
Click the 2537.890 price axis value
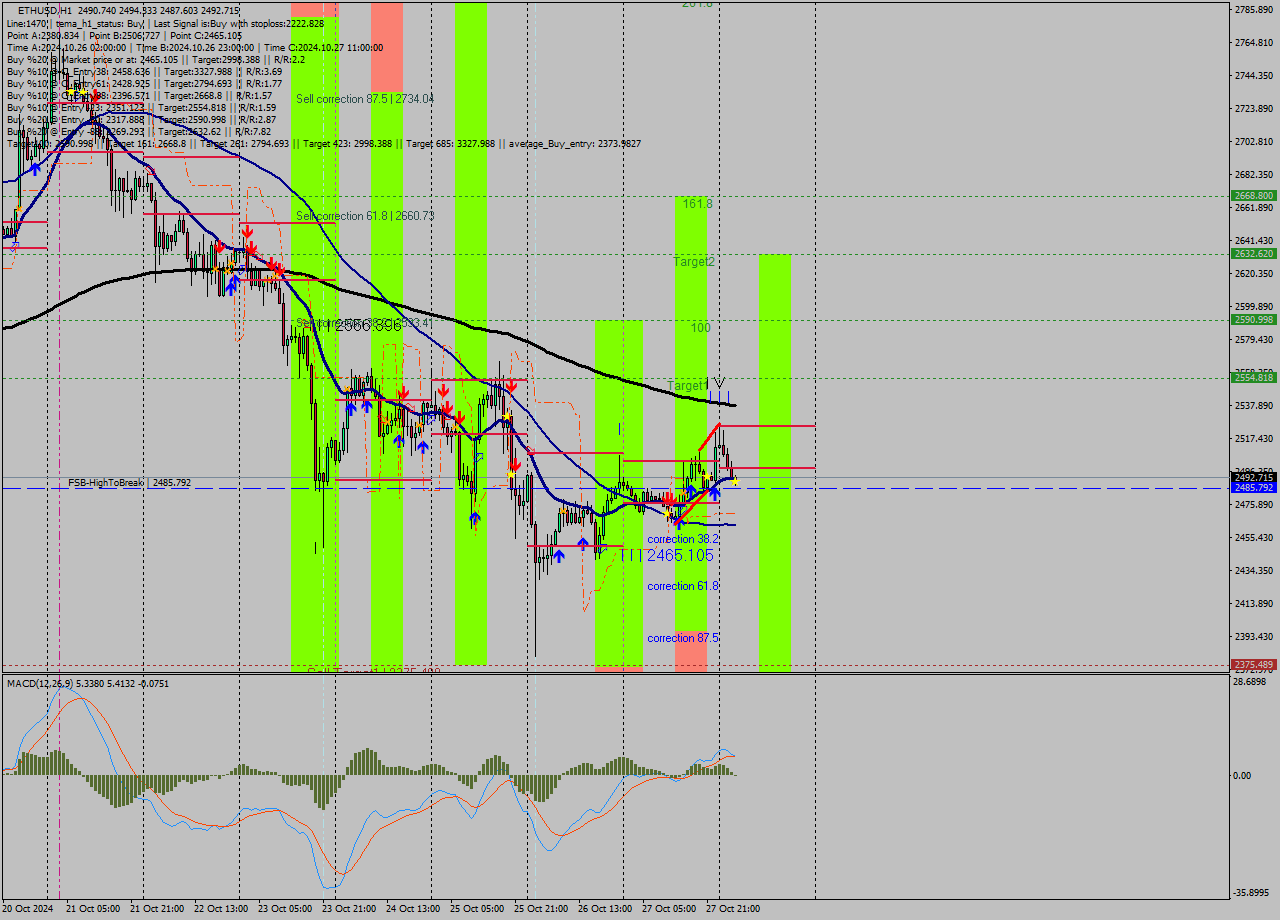pyautogui.click(x=1254, y=406)
